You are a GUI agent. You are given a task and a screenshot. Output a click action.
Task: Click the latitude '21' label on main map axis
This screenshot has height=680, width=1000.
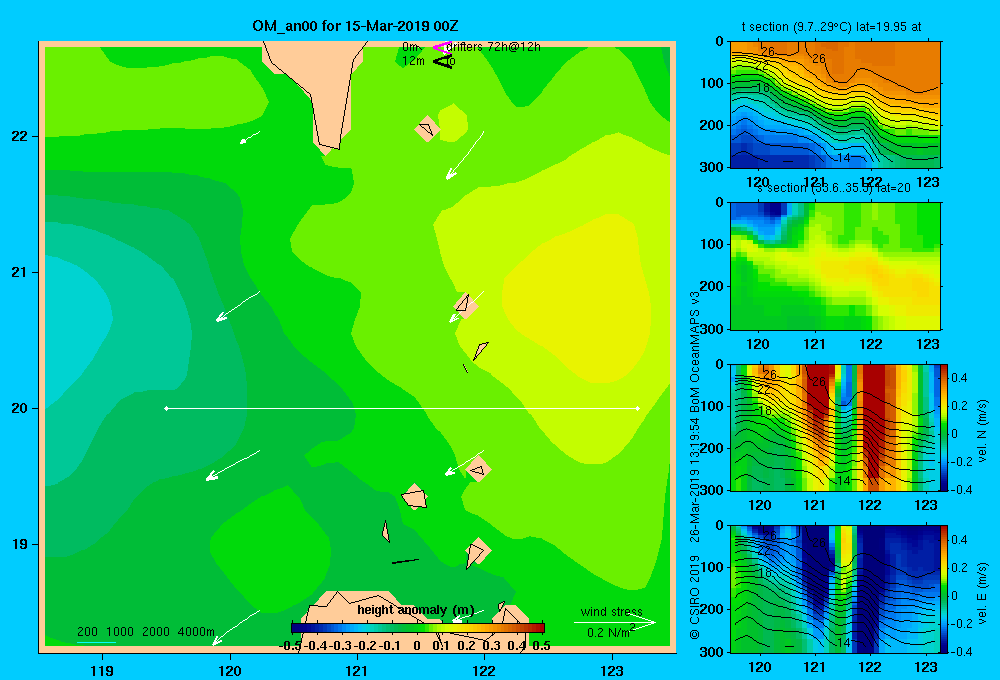pyautogui.click(x=19, y=272)
